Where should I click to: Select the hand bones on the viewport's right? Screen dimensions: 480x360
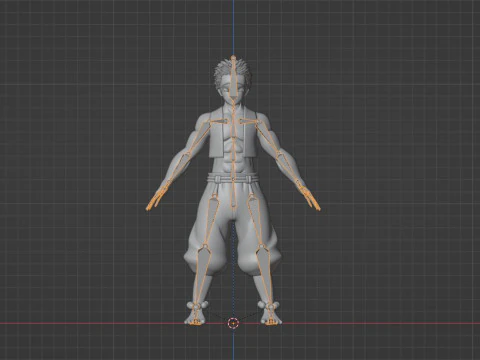point(310,196)
